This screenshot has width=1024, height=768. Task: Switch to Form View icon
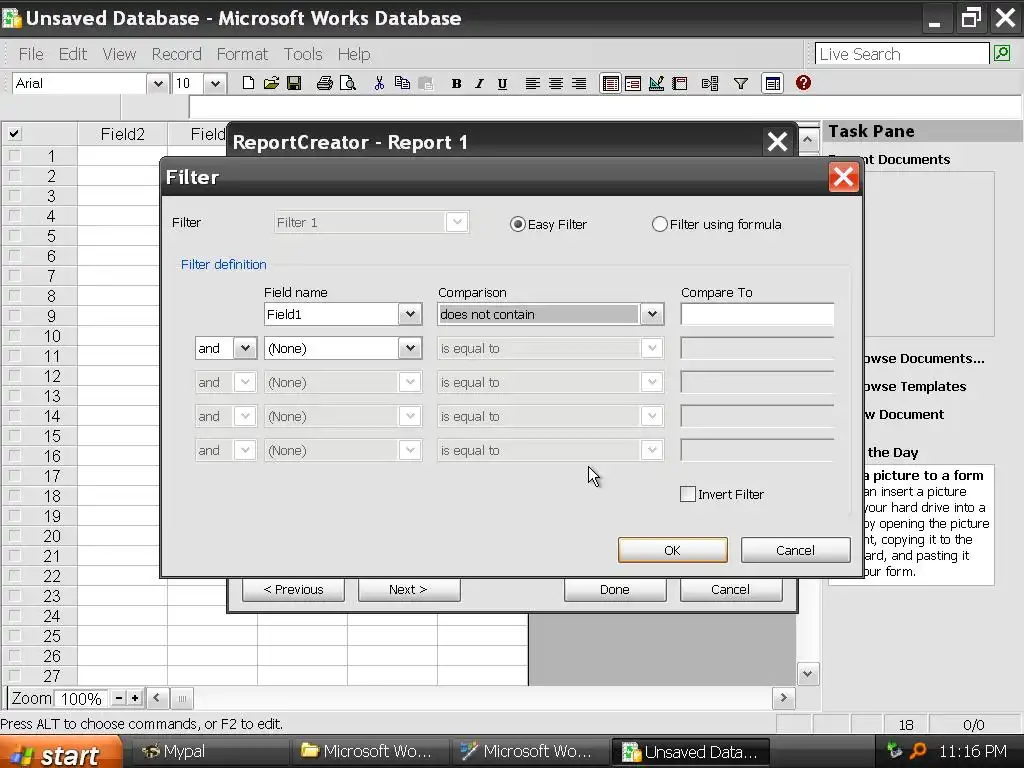pos(633,84)
